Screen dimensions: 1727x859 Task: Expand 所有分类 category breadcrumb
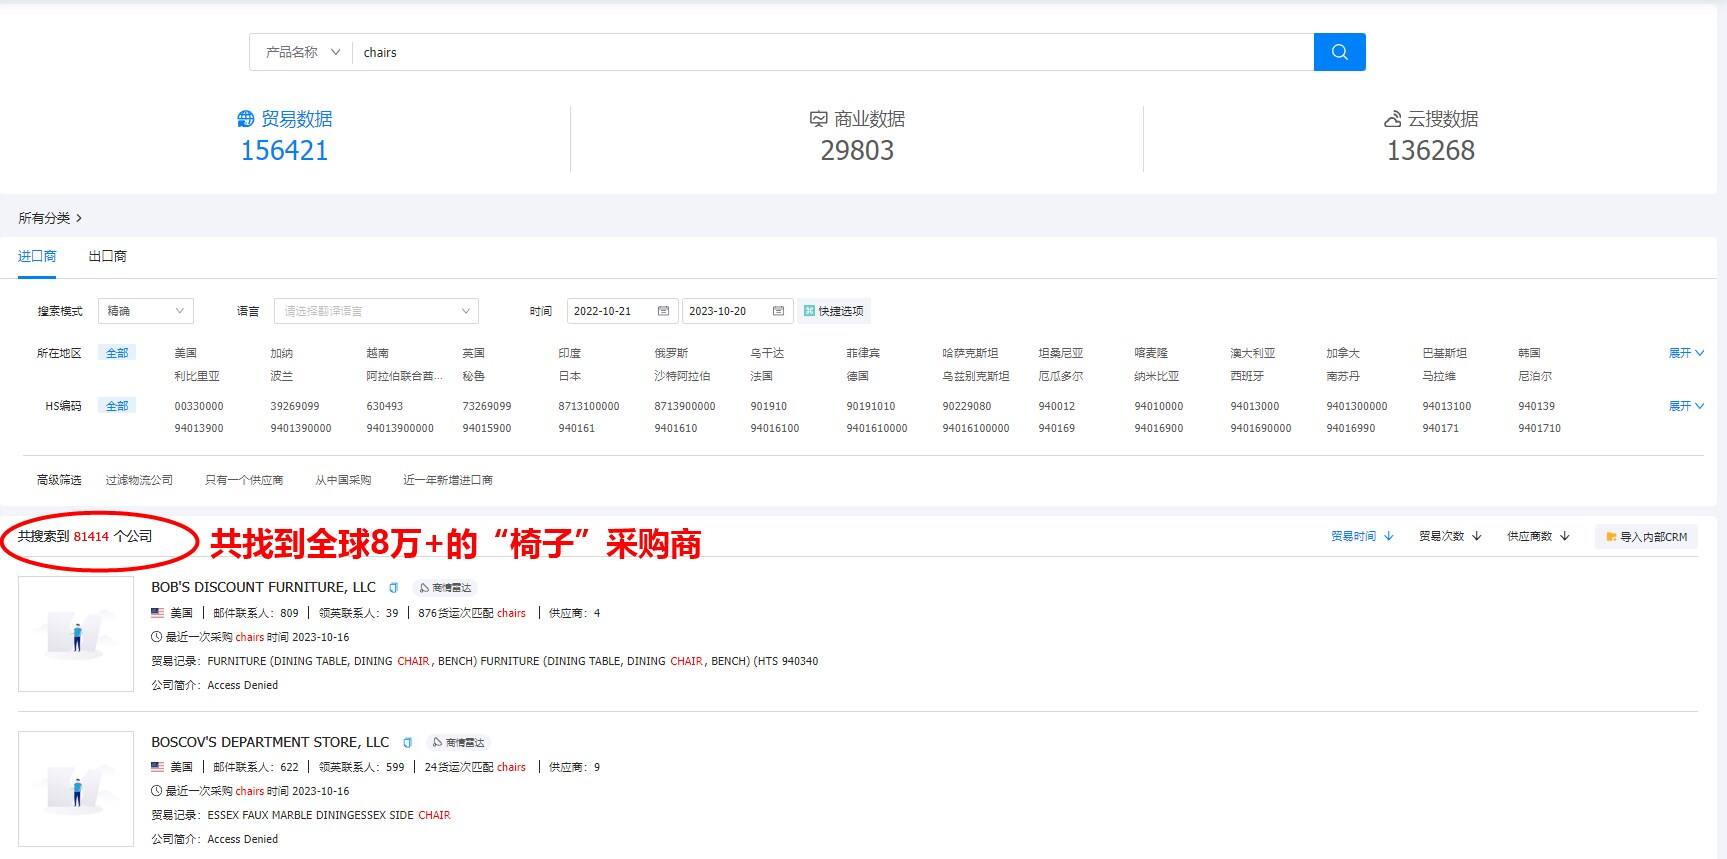[x=50, y=218]
